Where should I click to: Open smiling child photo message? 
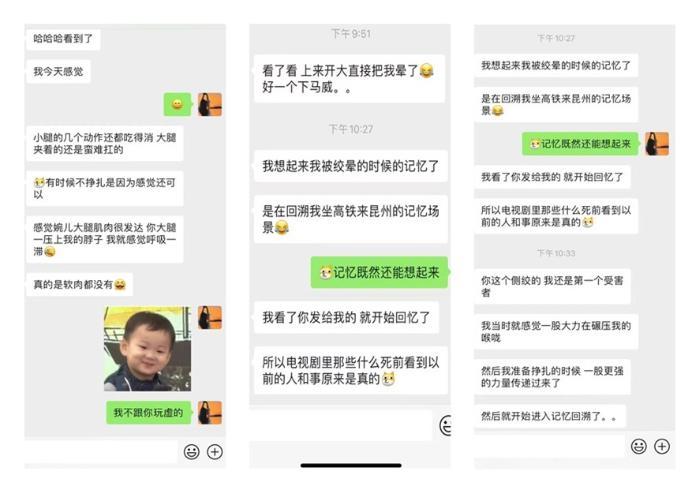click(147, 348)
